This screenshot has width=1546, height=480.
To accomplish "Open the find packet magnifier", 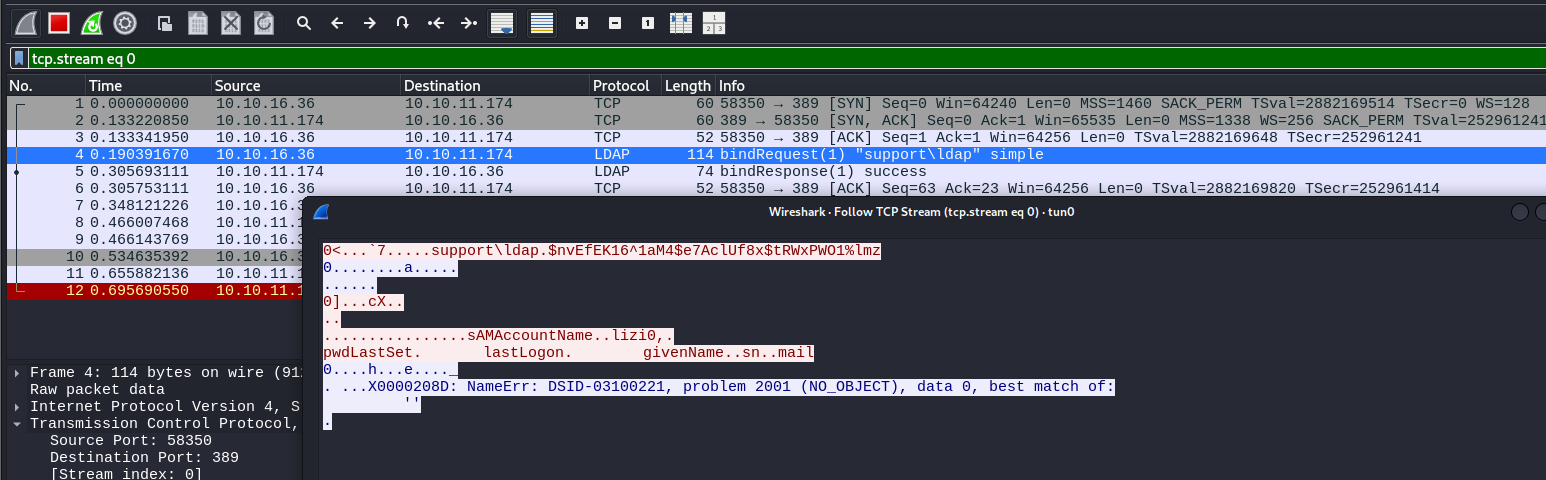I will (304, 22).
